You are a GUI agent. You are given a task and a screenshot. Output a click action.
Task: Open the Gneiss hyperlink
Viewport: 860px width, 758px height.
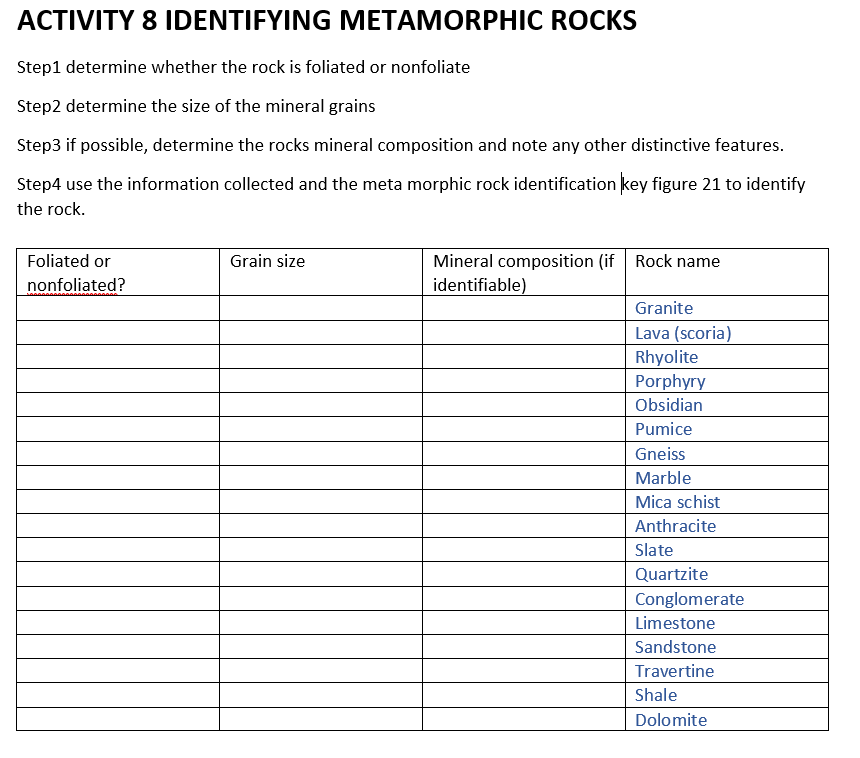tap(660, 454)
